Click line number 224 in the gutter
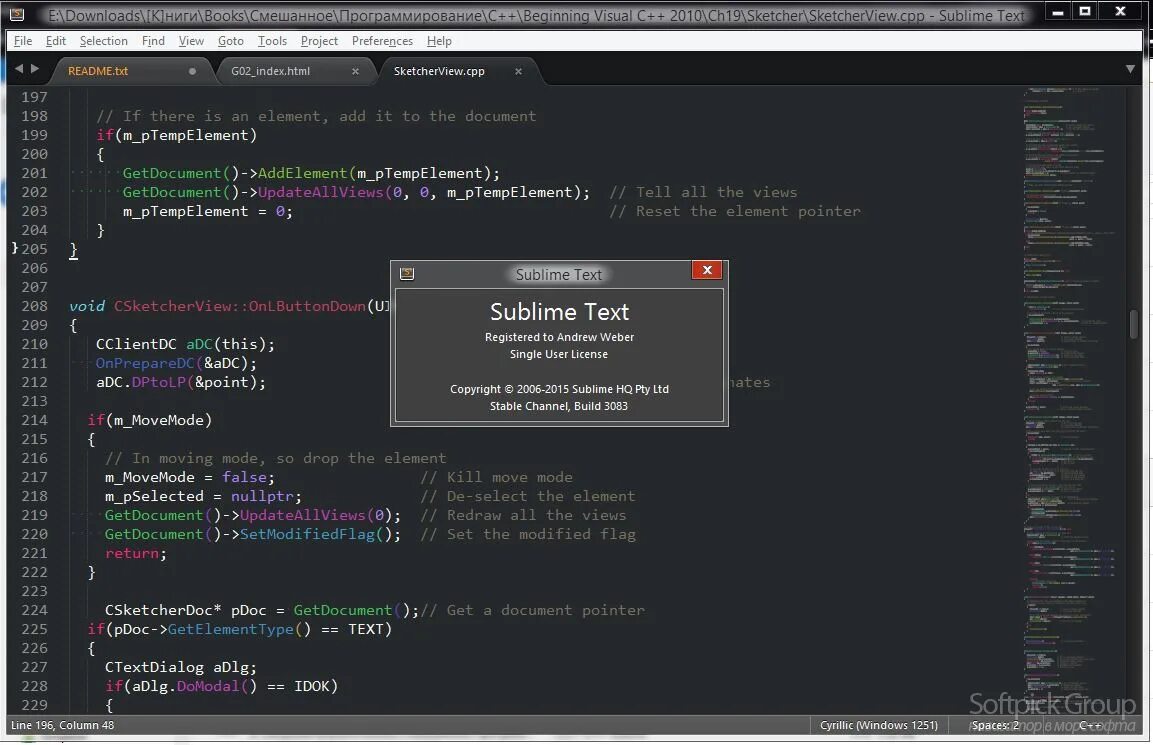Image resolution: width=1153 pixels, height=745 pixels. pyautogui.click(x=34, y=610)
